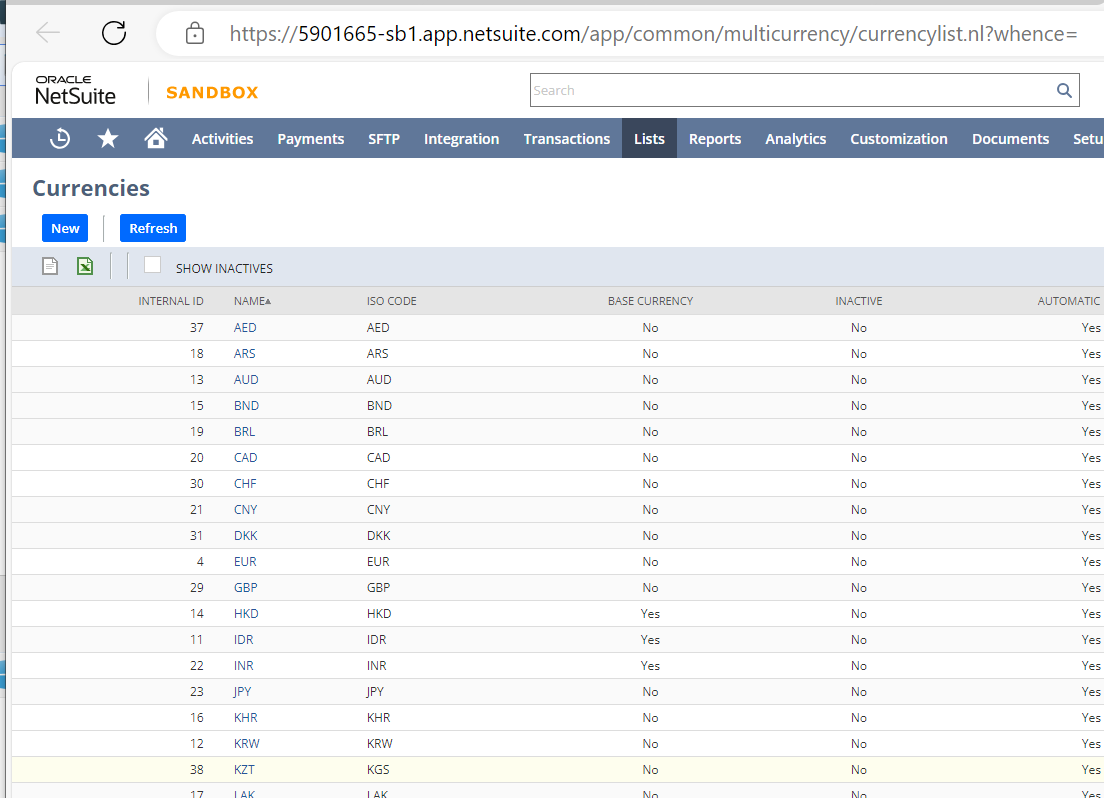Screen dimensions: 1104x798
Task: Open the KZT currency link
Action: coord(244,771)
